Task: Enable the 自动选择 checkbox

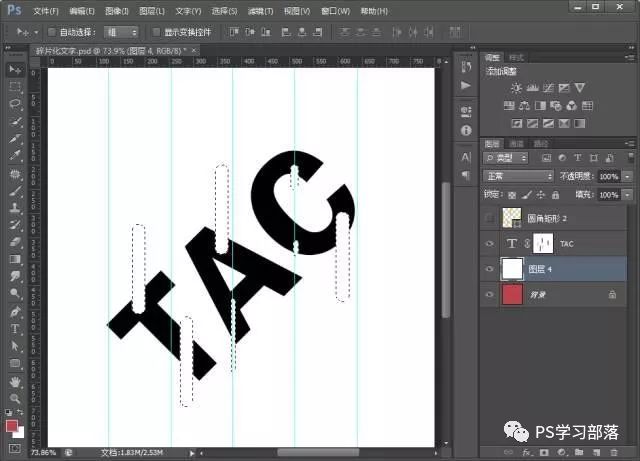Action: (x=51, y=32)
